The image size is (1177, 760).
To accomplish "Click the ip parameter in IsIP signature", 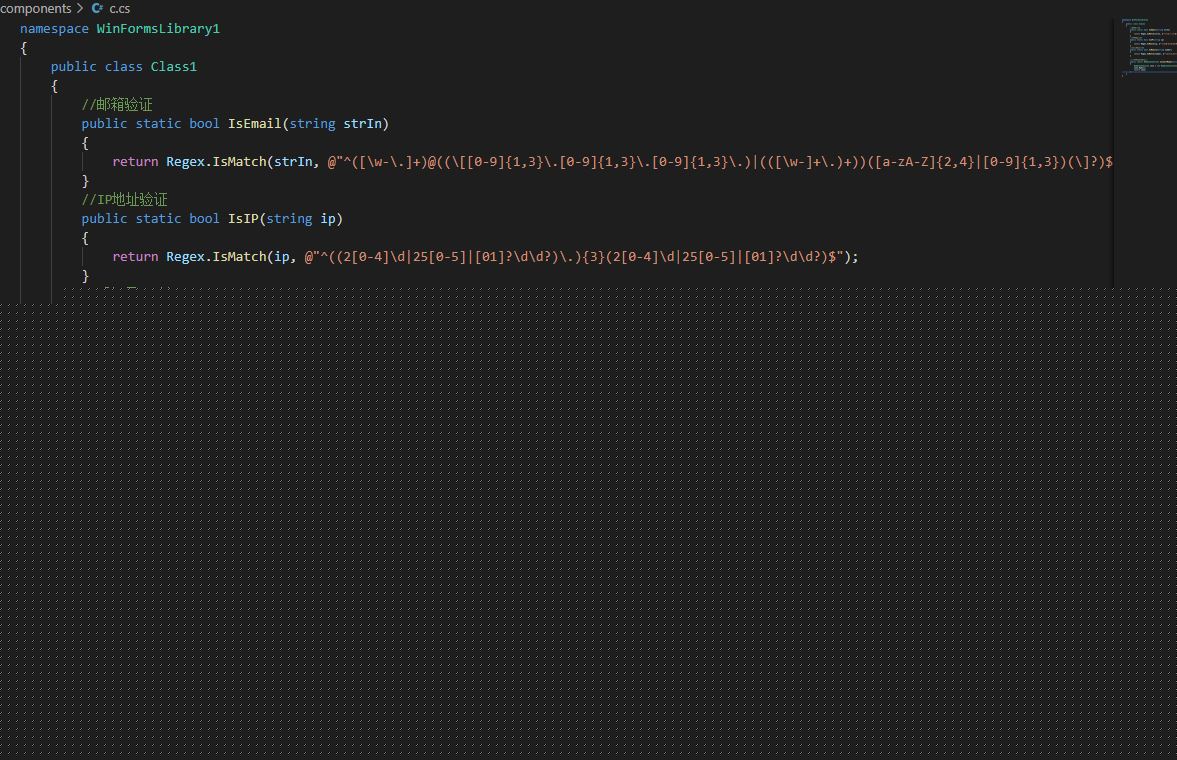I will [329, 218].
